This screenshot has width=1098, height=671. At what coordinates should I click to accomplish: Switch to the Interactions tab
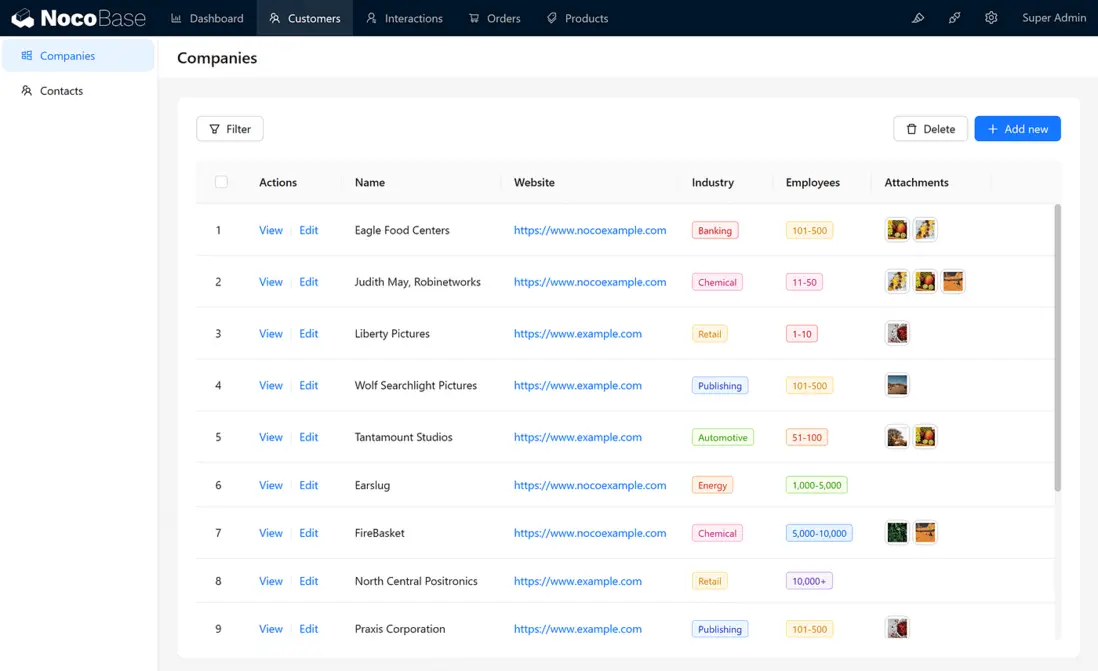coord(404,18)
